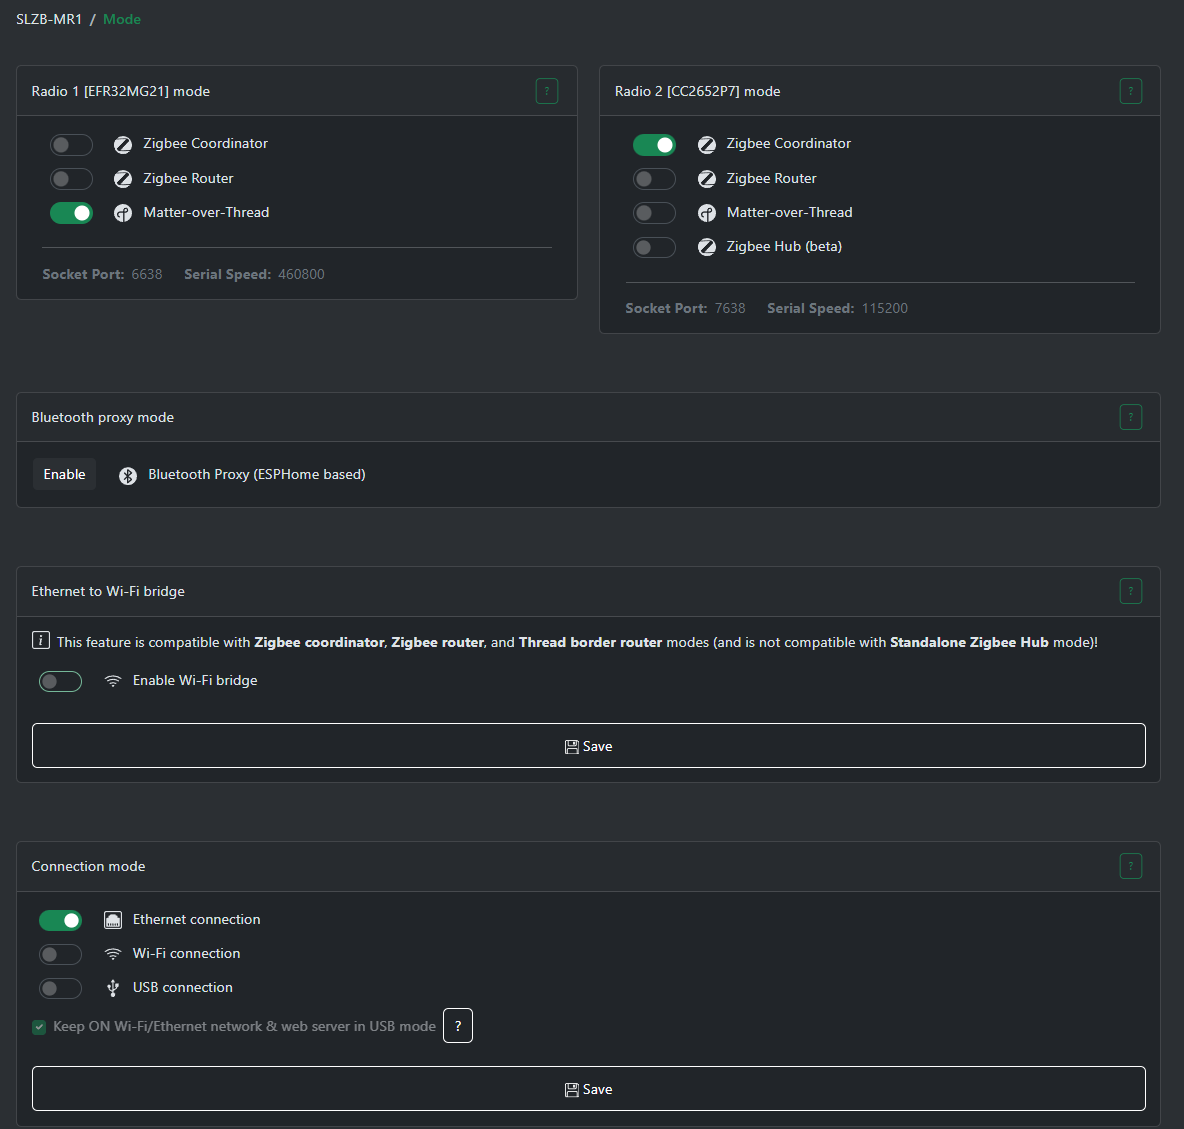
Task: Open Ethernet to Wi-Fi bridge help icon
Action: pos(1130,591)
